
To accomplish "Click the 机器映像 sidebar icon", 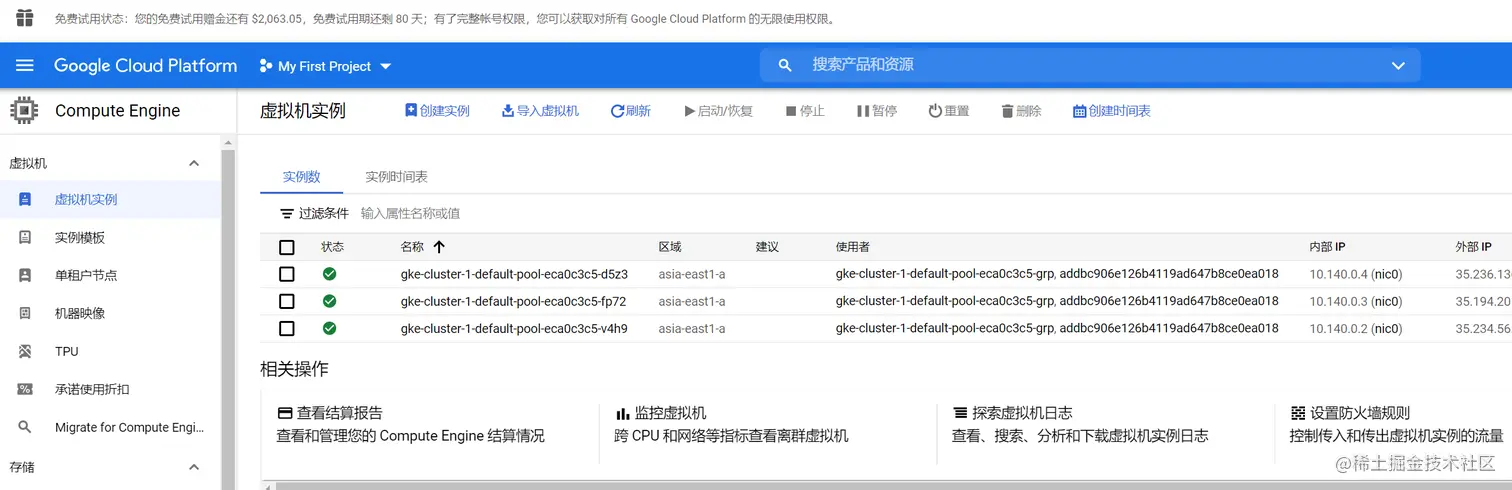I will click(x=25, y=313).
